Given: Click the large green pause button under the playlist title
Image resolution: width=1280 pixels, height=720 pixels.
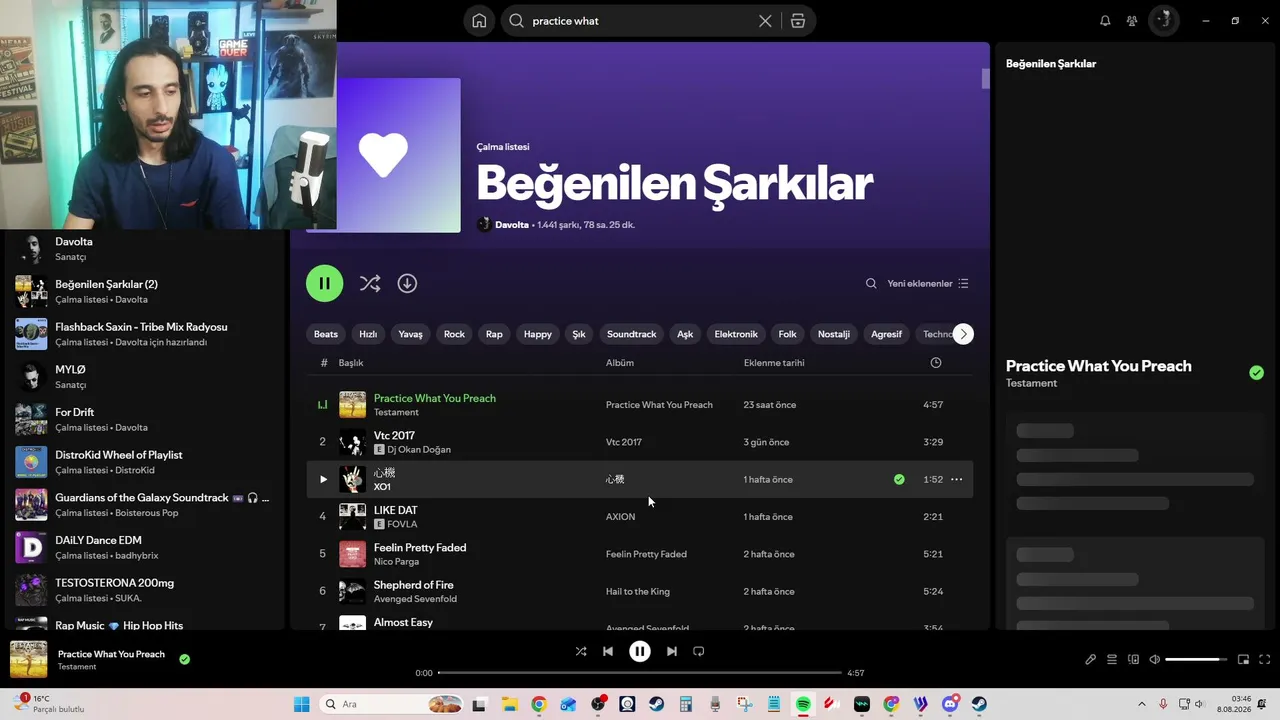Looking at the screenshot, I should [x=324, y=283].
